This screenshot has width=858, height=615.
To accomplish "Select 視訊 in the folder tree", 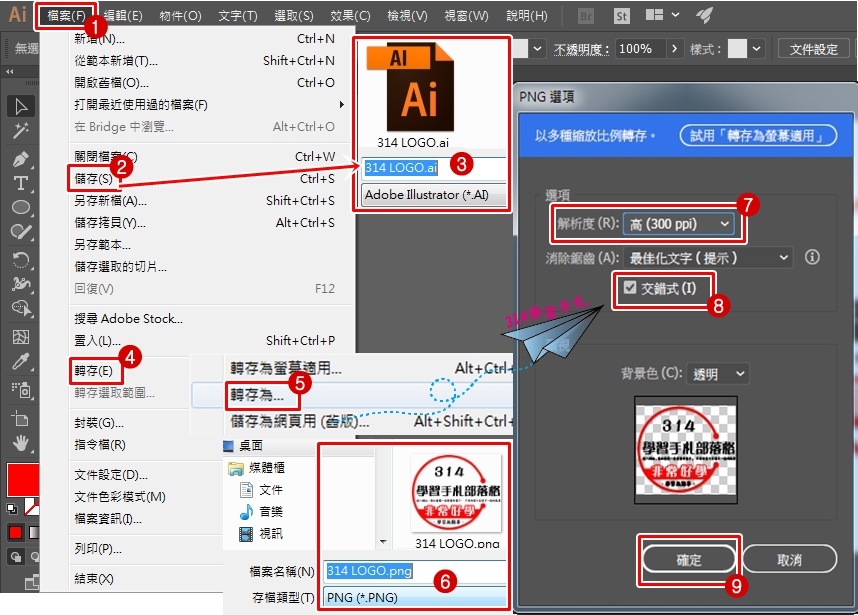I will click(x=261, y=533).
